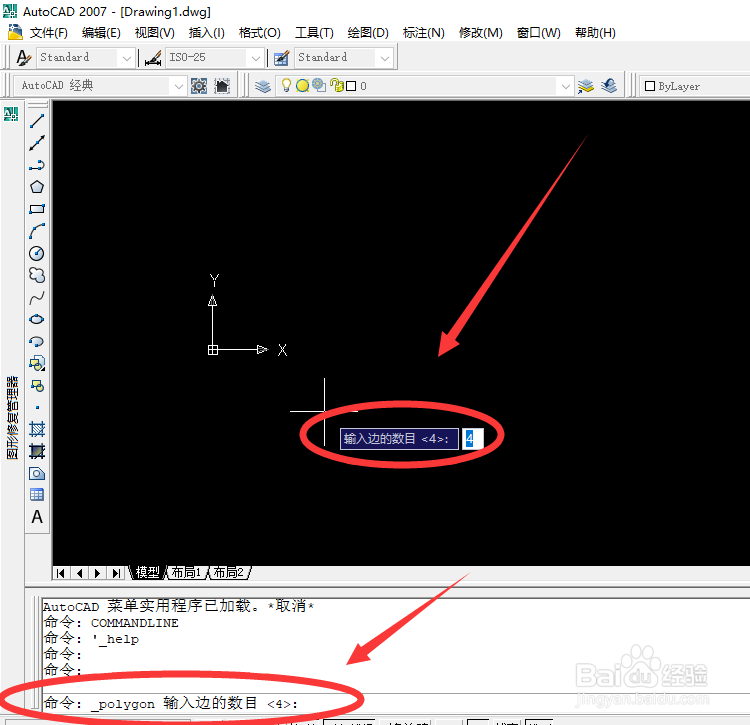Select the Region tool
This screenshot has width=750, height=725.
click(x=37, y=473)
